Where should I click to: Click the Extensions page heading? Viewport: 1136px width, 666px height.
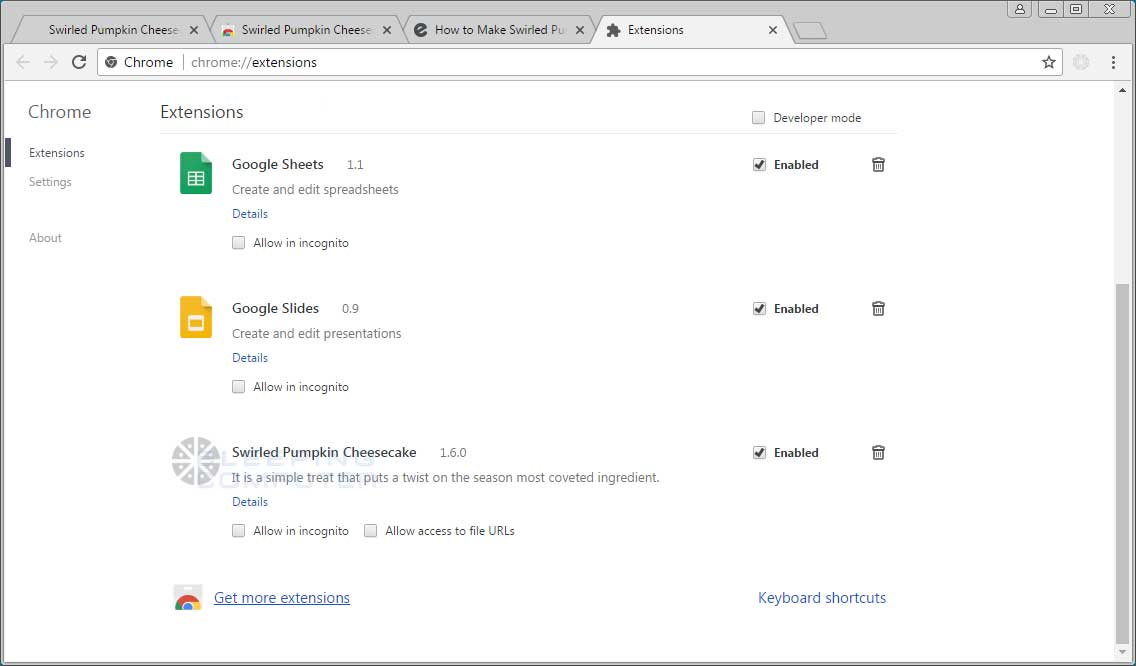coord(201,112)
